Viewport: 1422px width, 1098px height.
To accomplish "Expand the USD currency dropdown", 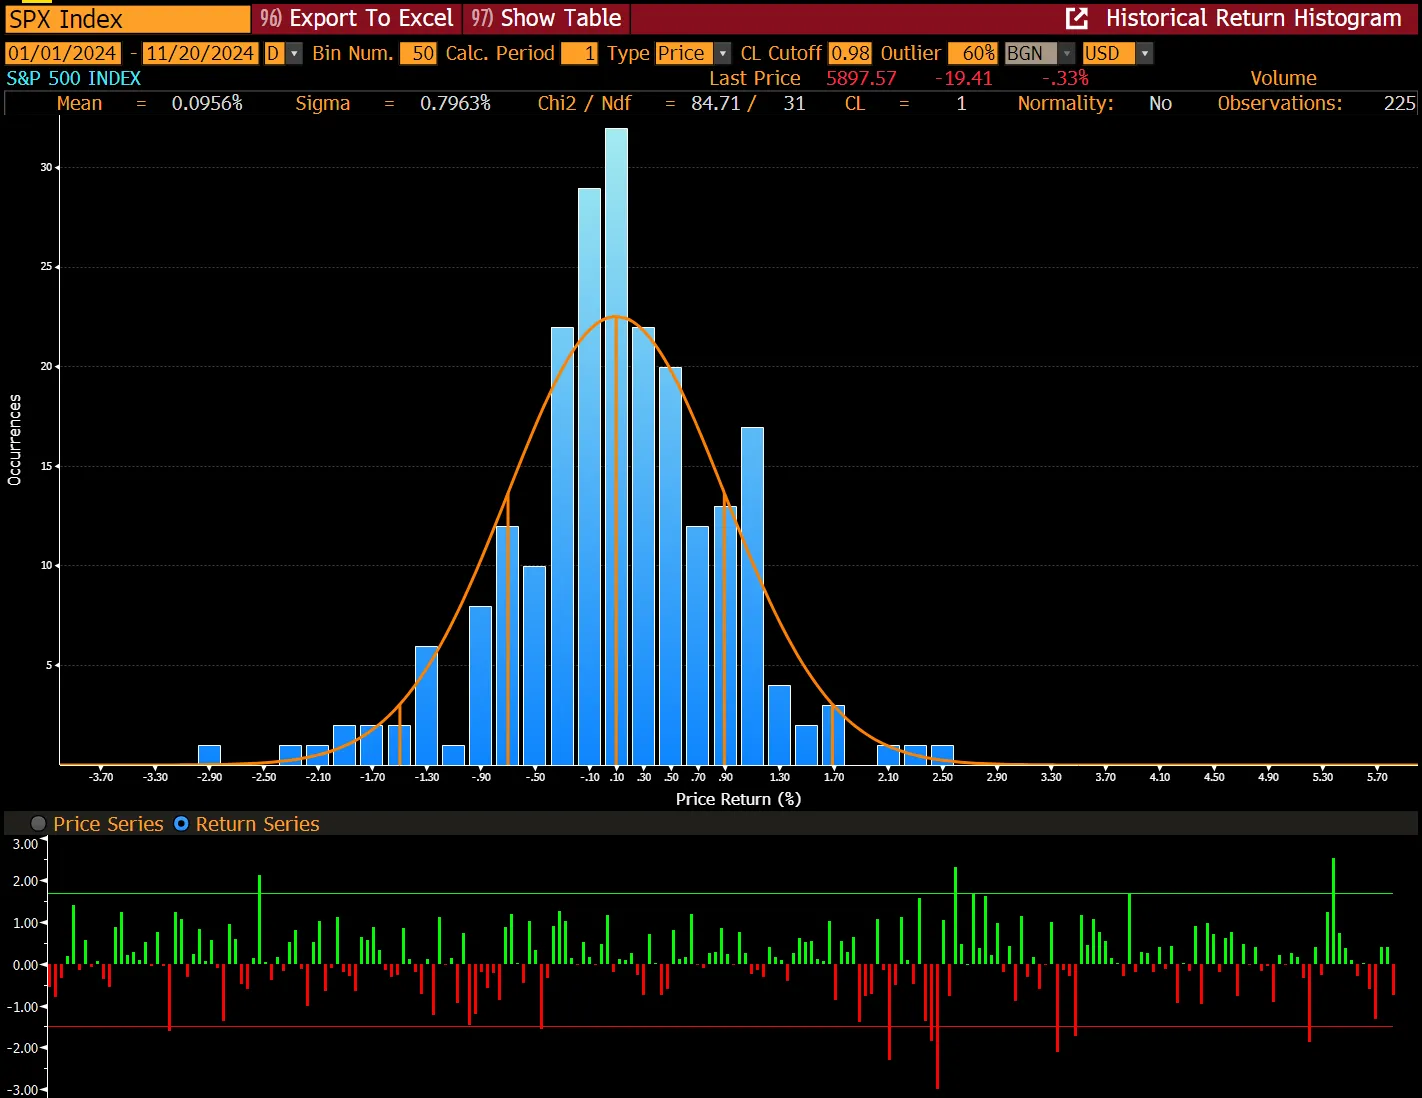I will [1145, 54].
